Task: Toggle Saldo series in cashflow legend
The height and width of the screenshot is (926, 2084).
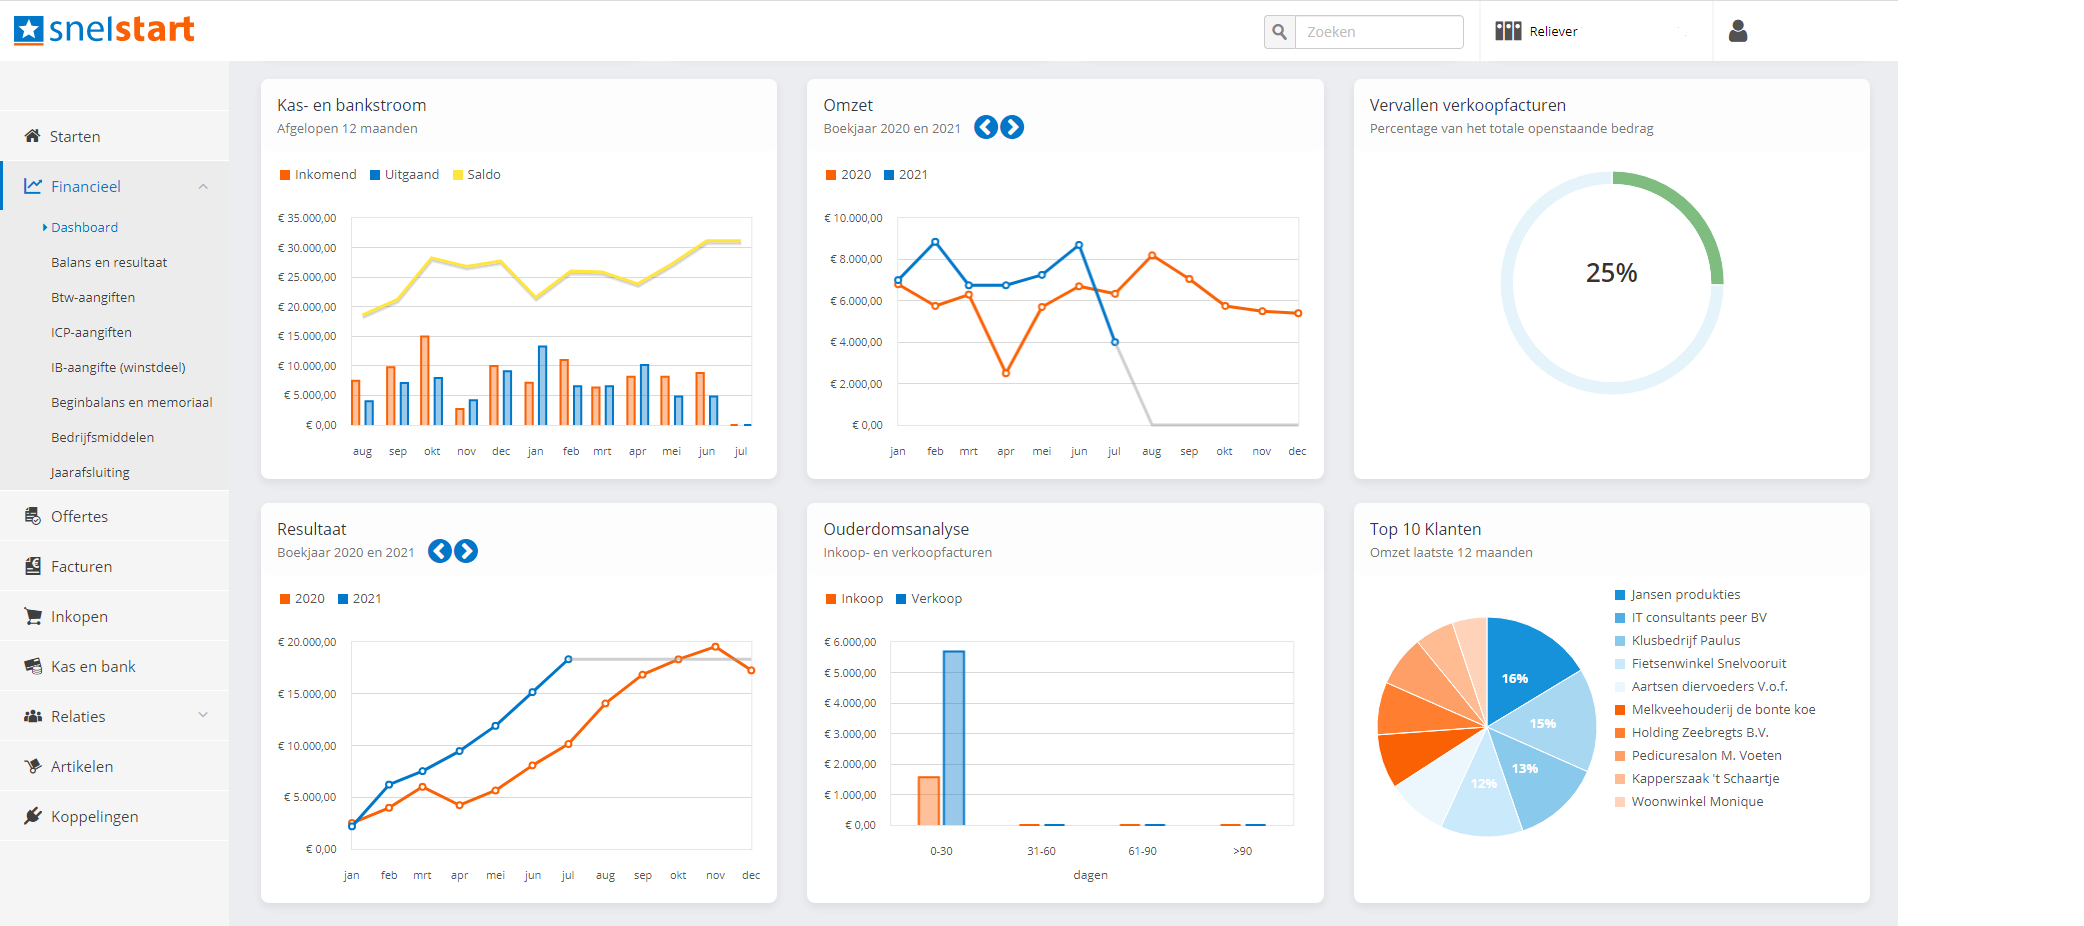Action: (476, 175)
